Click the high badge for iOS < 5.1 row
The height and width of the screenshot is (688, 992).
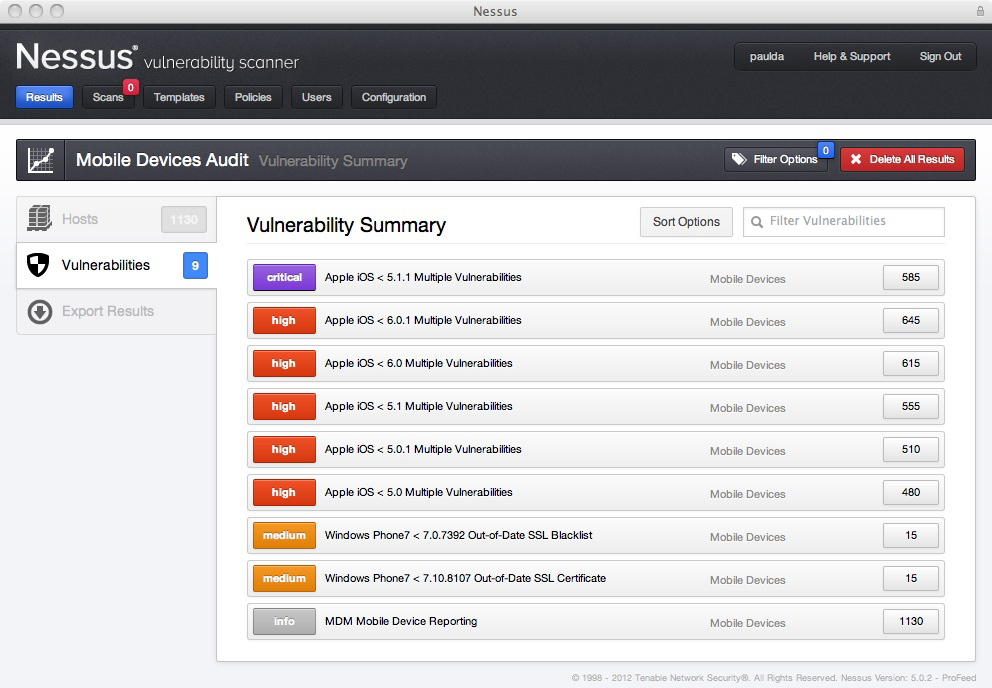pyautogui.click(x=284, y=406)
